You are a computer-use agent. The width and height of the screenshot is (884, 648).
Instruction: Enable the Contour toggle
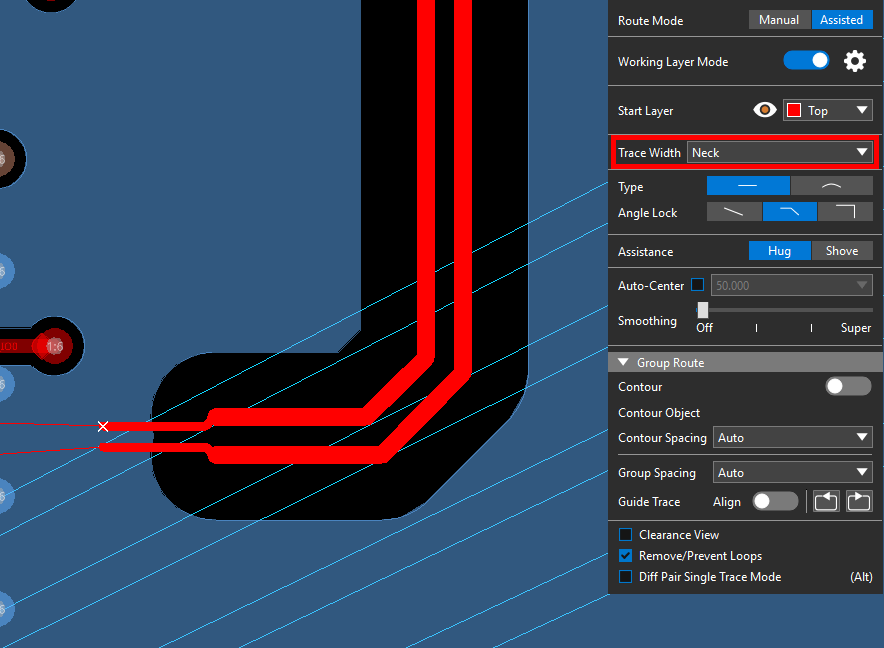tap(847, 386)
